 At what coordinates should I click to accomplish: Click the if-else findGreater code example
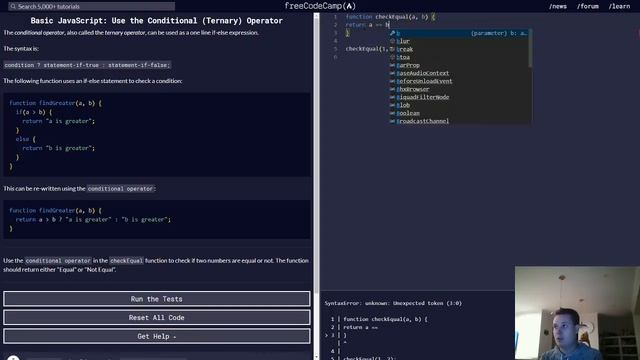pos(157,135)
